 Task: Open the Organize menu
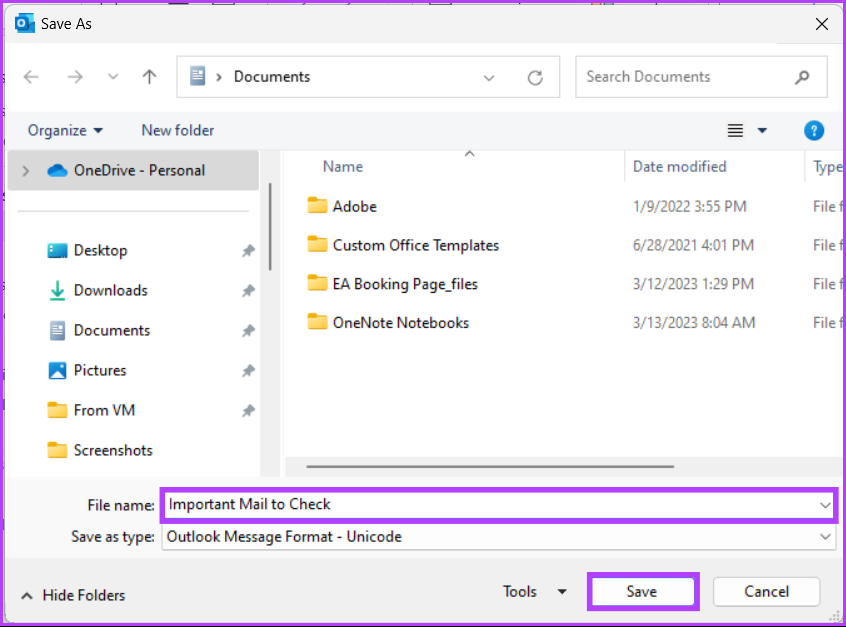65,131
